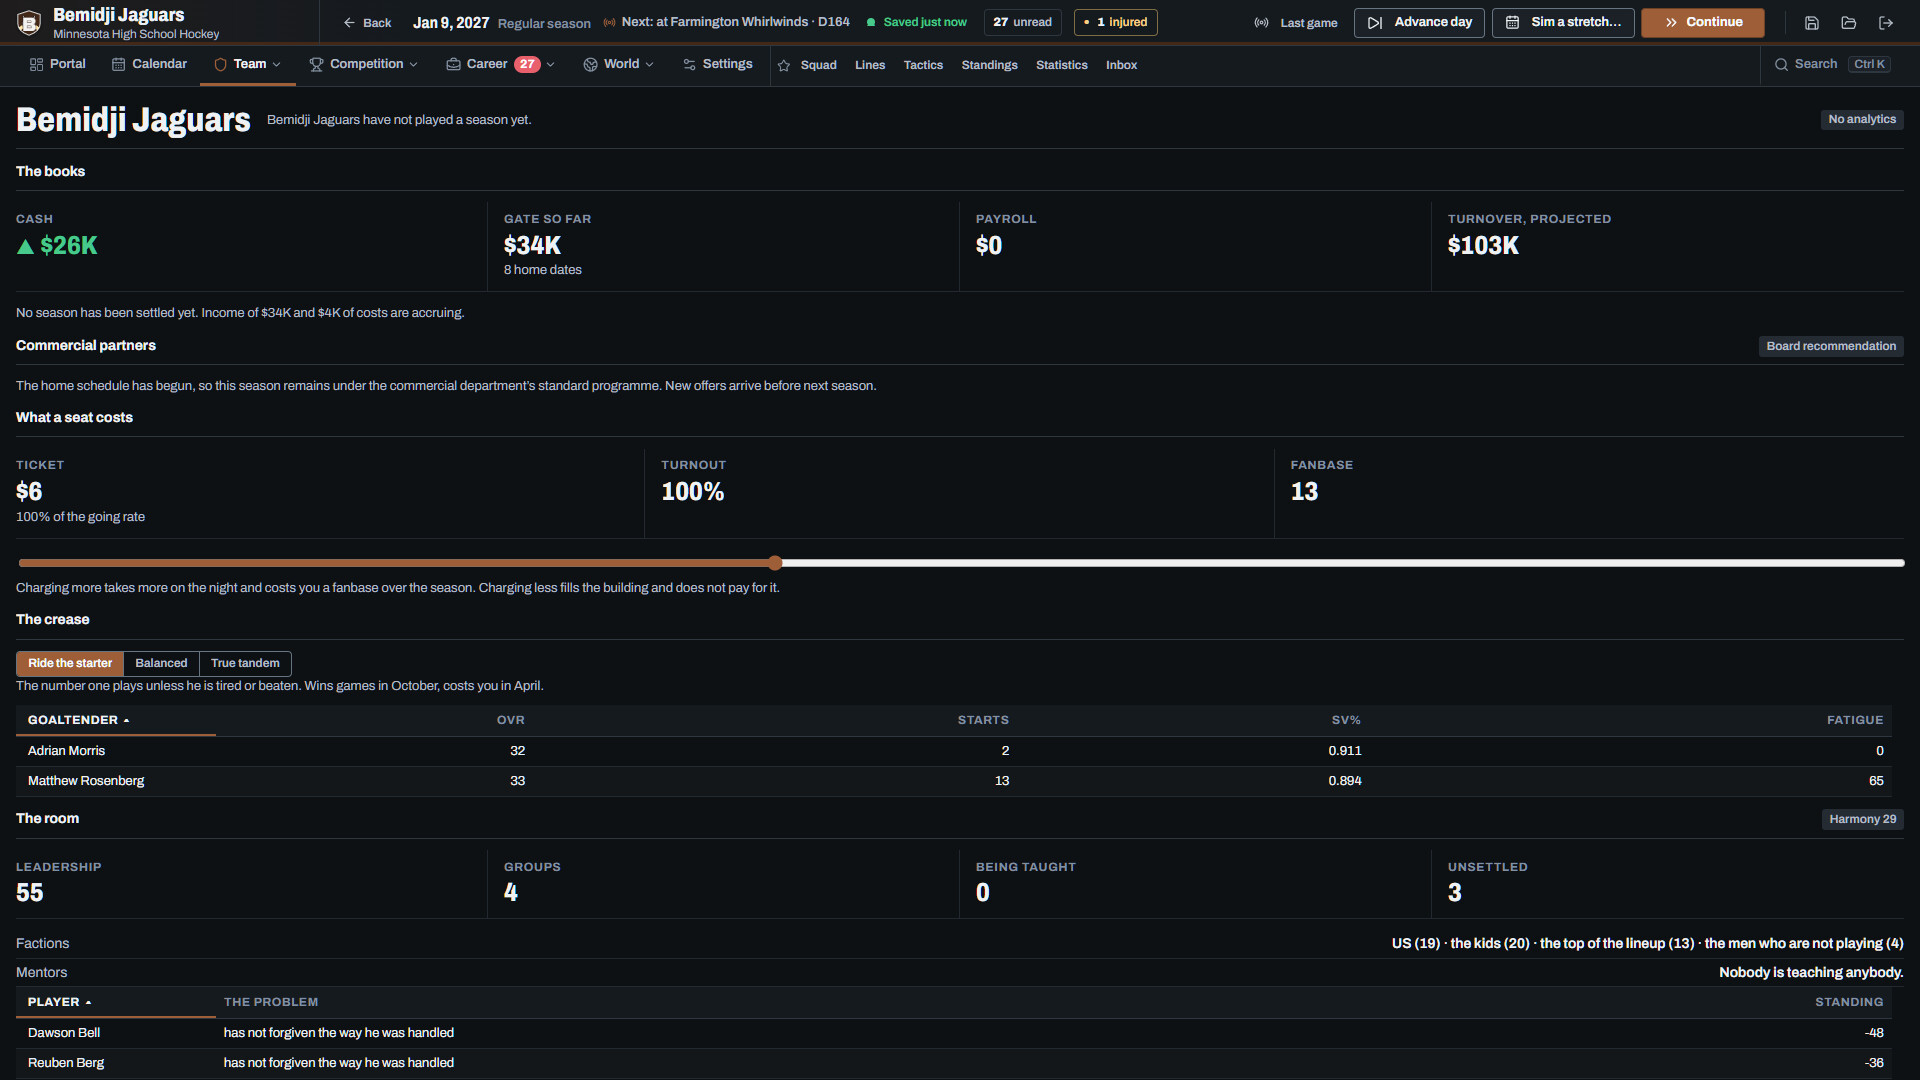1920x1080 pixels.
Task: Click the exit/logout arrow icon
Action: [x=1886, y=23]
